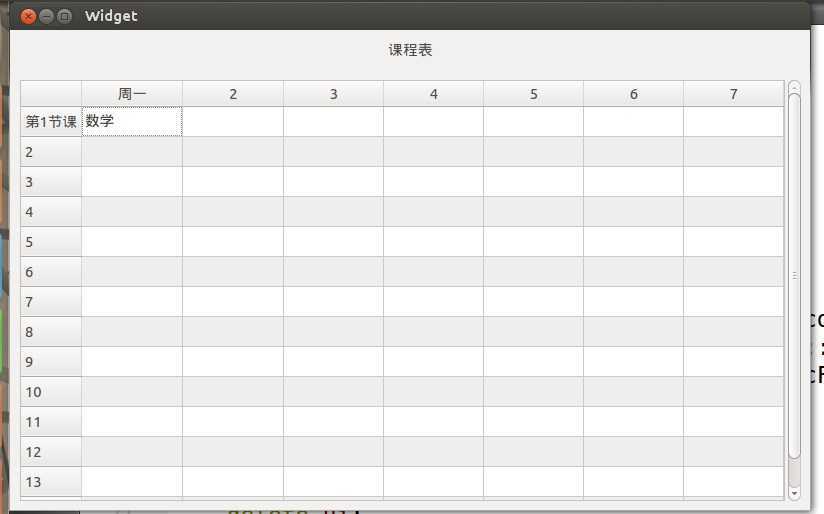
Task: Select cell in row 5, column 4
Action: 434,242
